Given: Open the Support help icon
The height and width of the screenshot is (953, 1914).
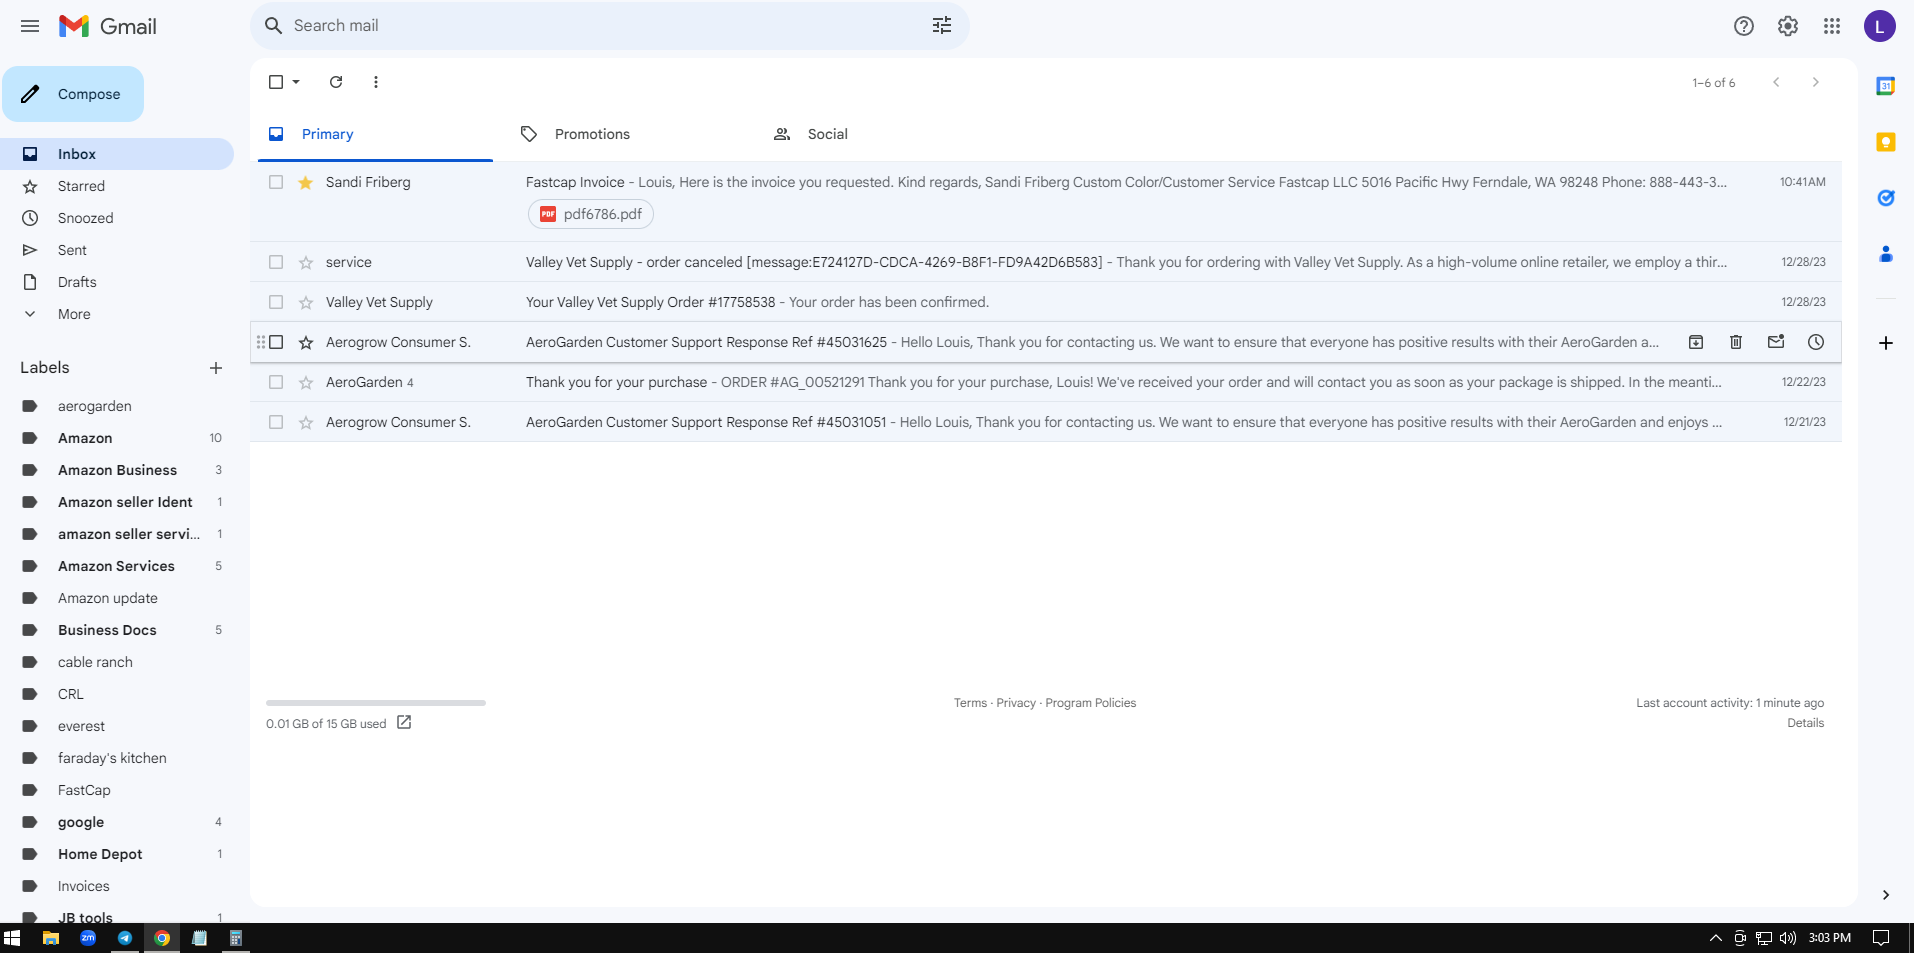Looking at the screenshot, I should click(x=1744, y=26).
